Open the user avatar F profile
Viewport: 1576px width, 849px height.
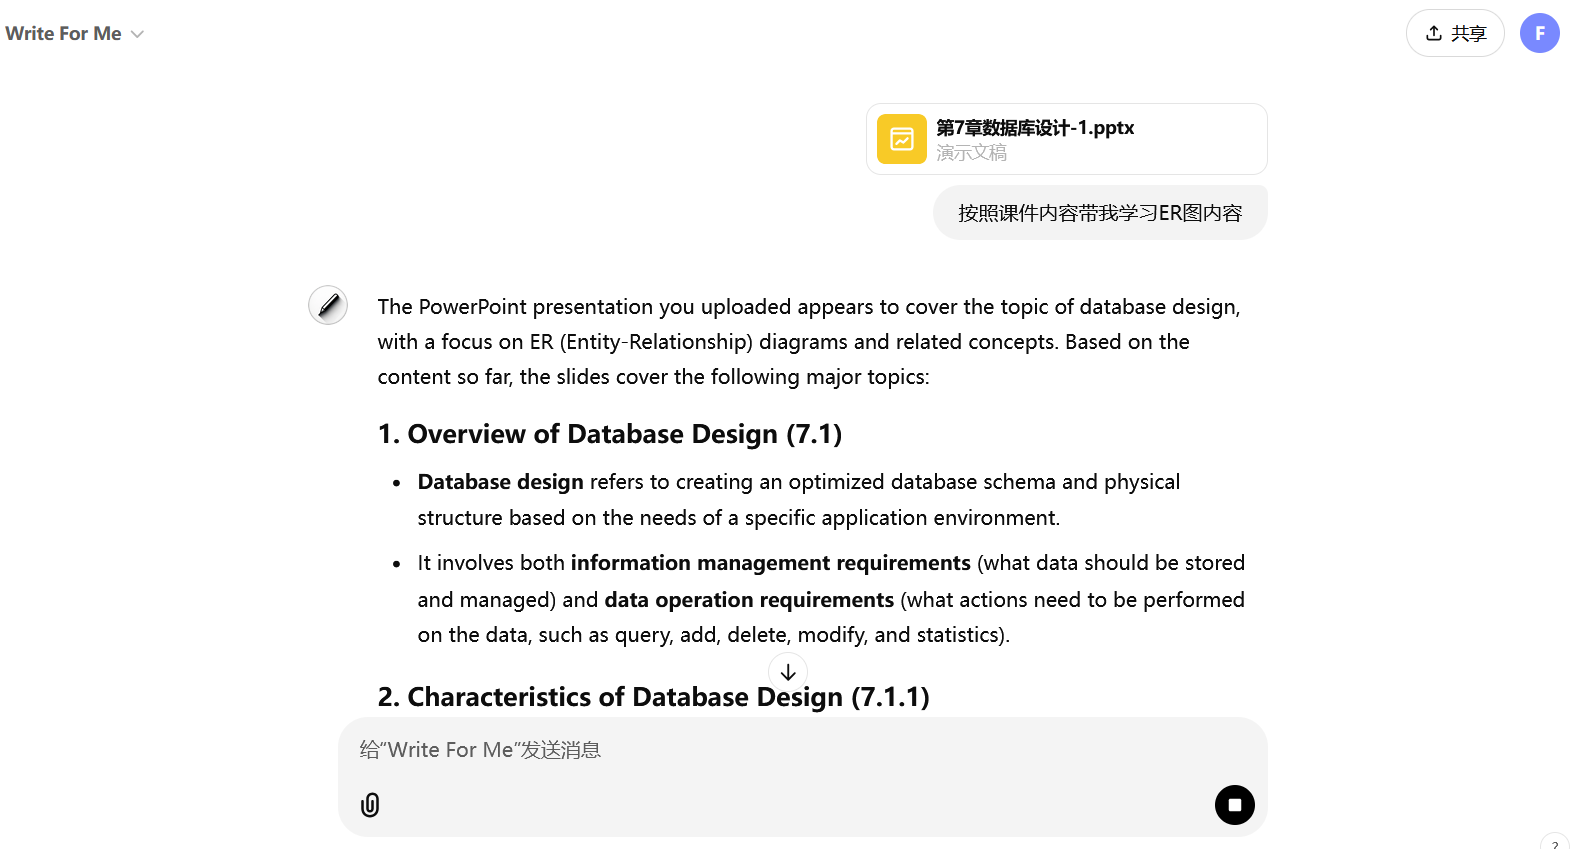point(1540,33)
